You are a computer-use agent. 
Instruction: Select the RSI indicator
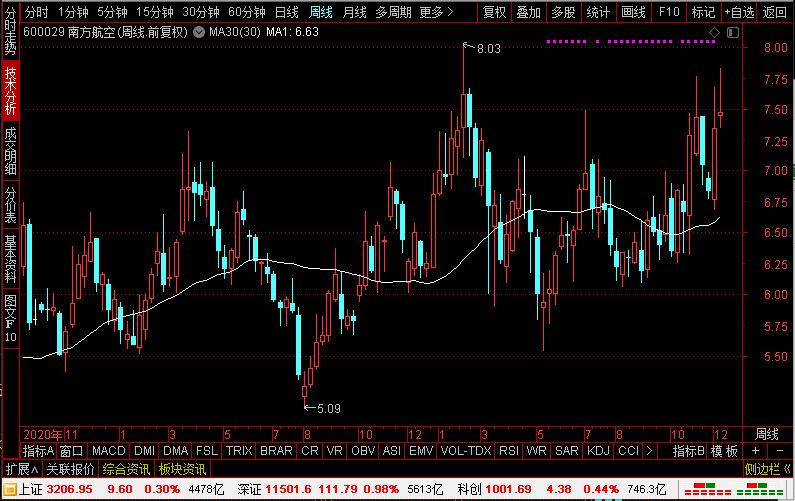point(509,451)
